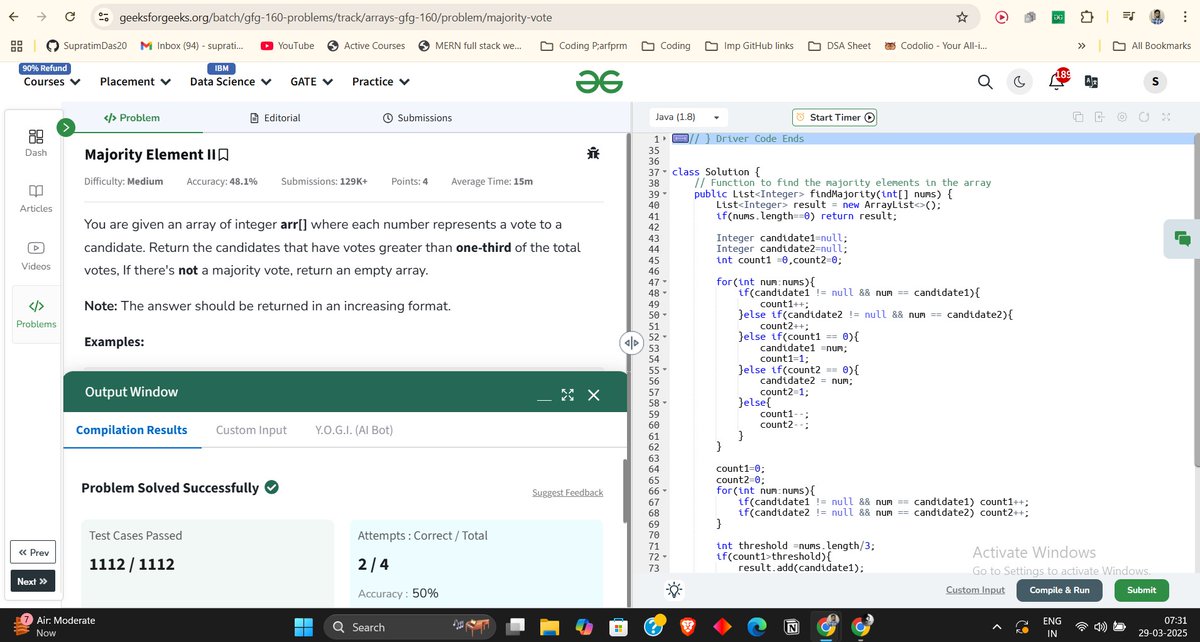Viewport: 1200px width, 642px height.
Task: Open the GATE dropdown menu
Action: pos(311,81)
